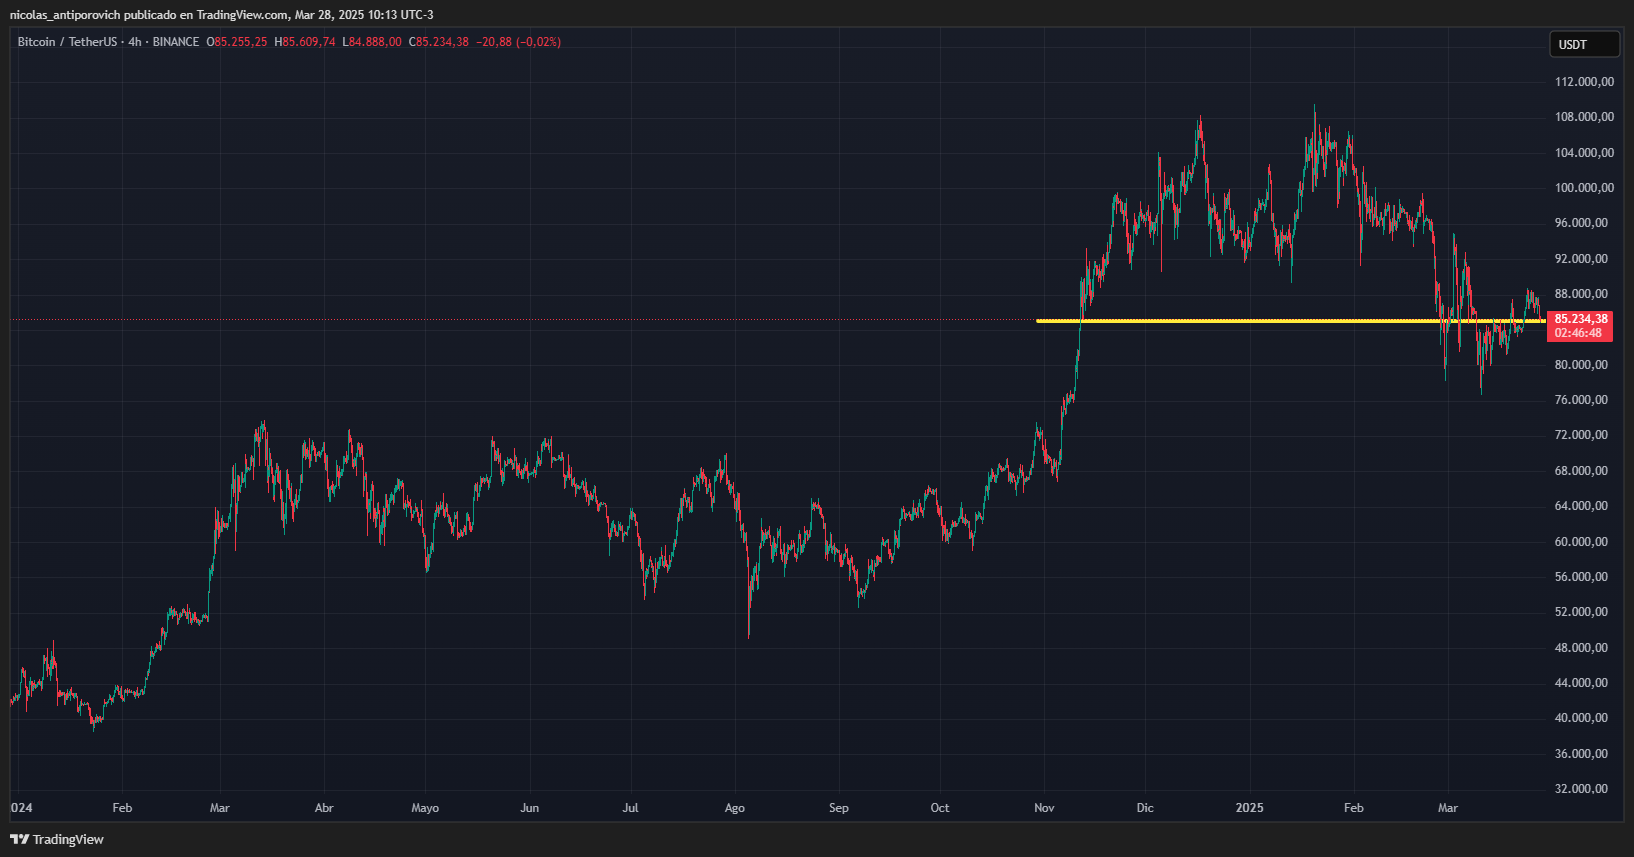Screen dimensions: 1634x857
Task: Click the 88.000,00 price axis label
Action: pos(1581,294)
